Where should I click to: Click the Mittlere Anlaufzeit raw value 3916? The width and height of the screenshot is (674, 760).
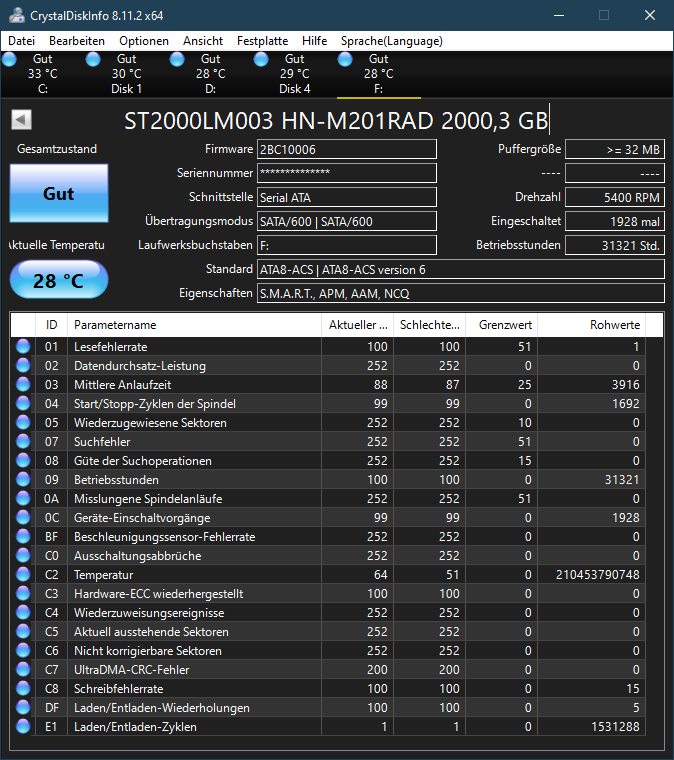(626, 385)
